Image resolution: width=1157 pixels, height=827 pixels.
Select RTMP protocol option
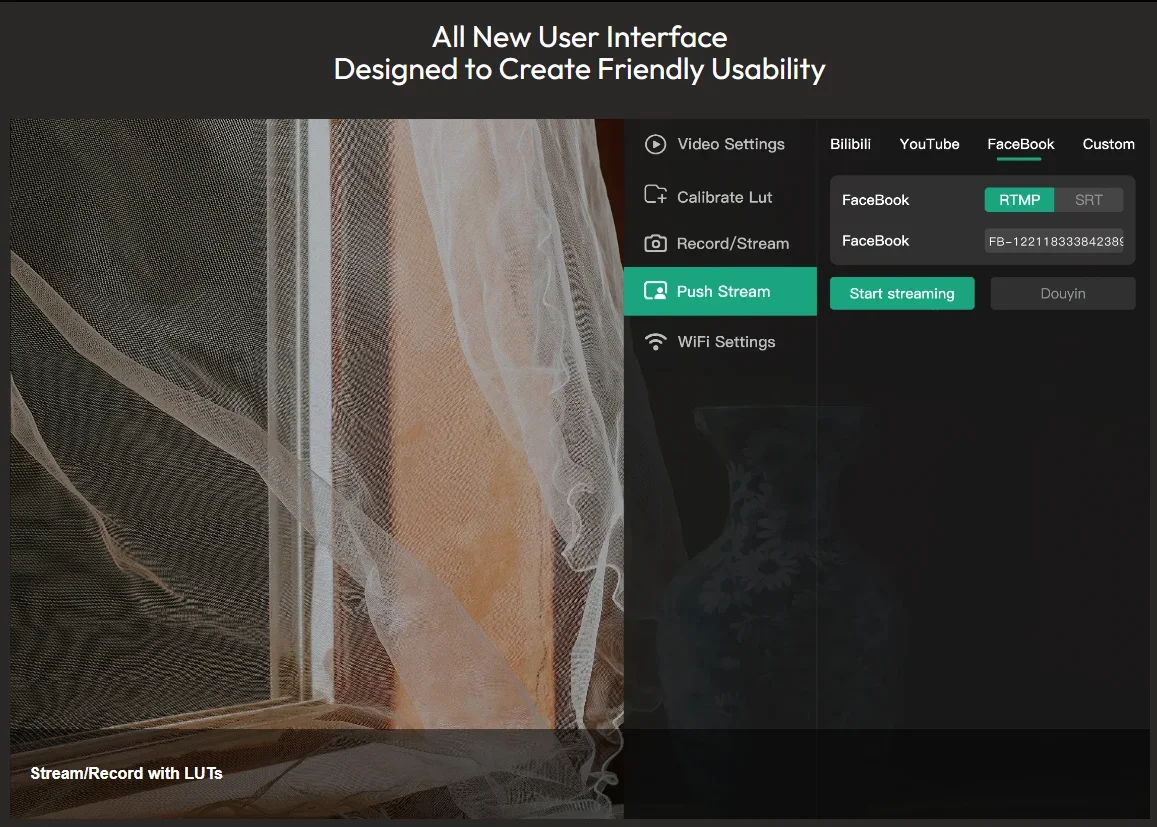click(1019, 200)
